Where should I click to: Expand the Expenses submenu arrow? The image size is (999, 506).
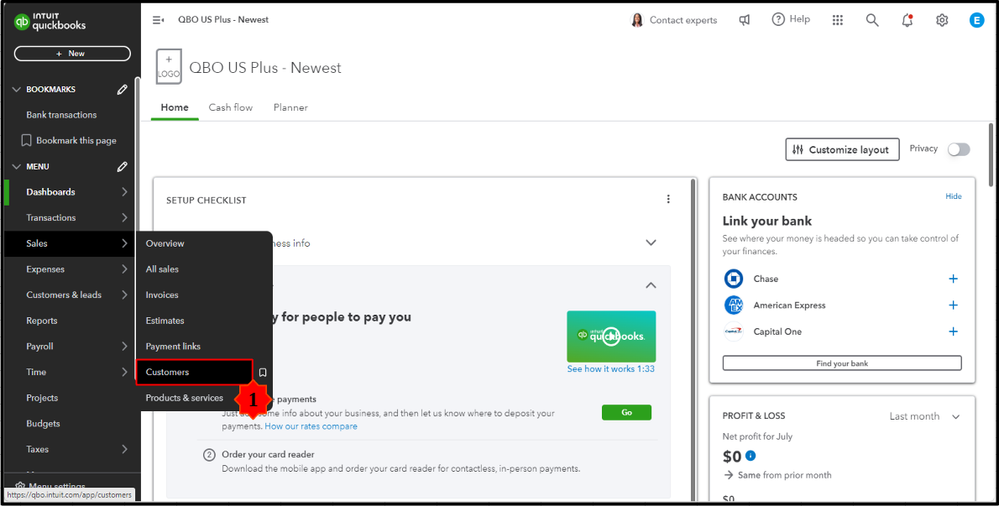click(124, 269)
